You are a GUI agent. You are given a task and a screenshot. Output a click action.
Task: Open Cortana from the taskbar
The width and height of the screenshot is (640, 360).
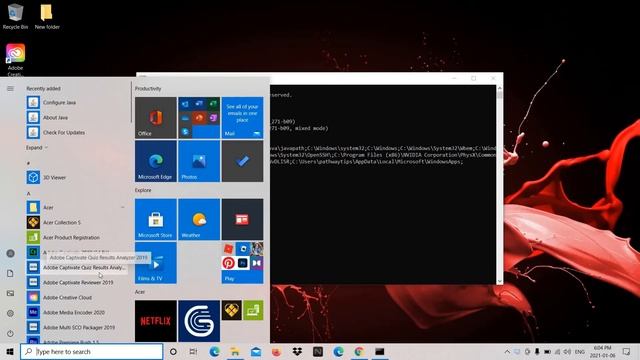pos(173,351)
